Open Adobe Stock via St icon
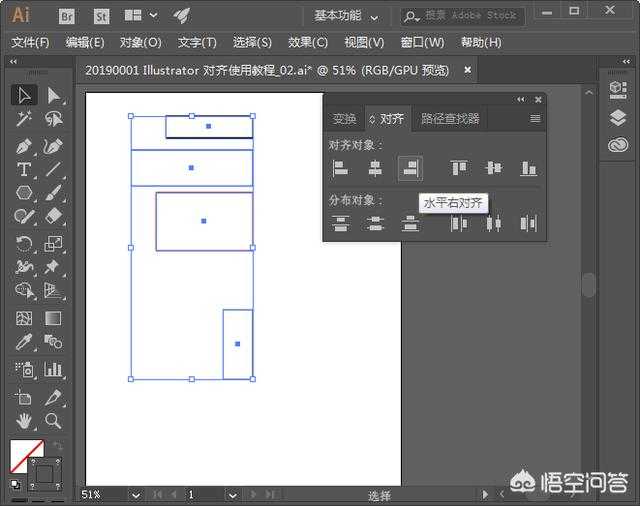640x506 pixels. coord(101,16)
